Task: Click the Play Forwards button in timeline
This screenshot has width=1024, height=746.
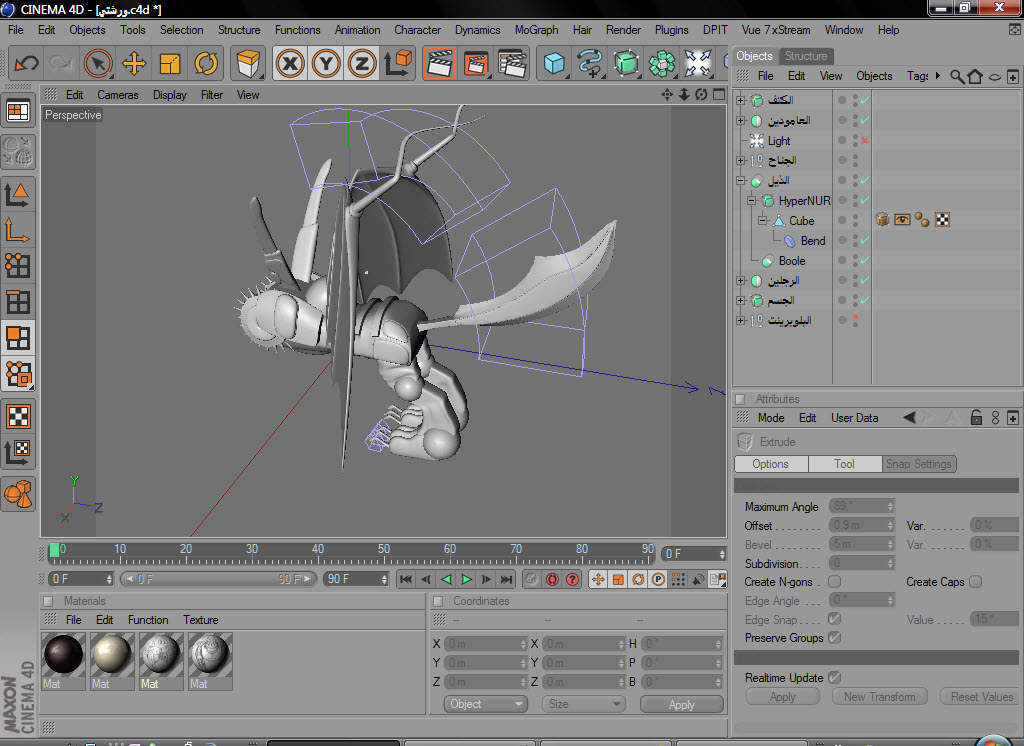Action: point(466,579)
